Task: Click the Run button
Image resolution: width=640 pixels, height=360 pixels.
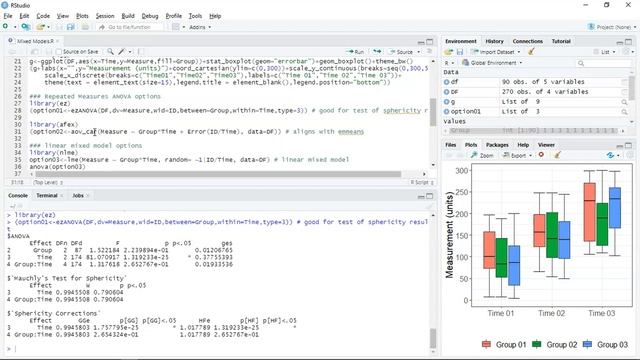Action: coord(355,52)
